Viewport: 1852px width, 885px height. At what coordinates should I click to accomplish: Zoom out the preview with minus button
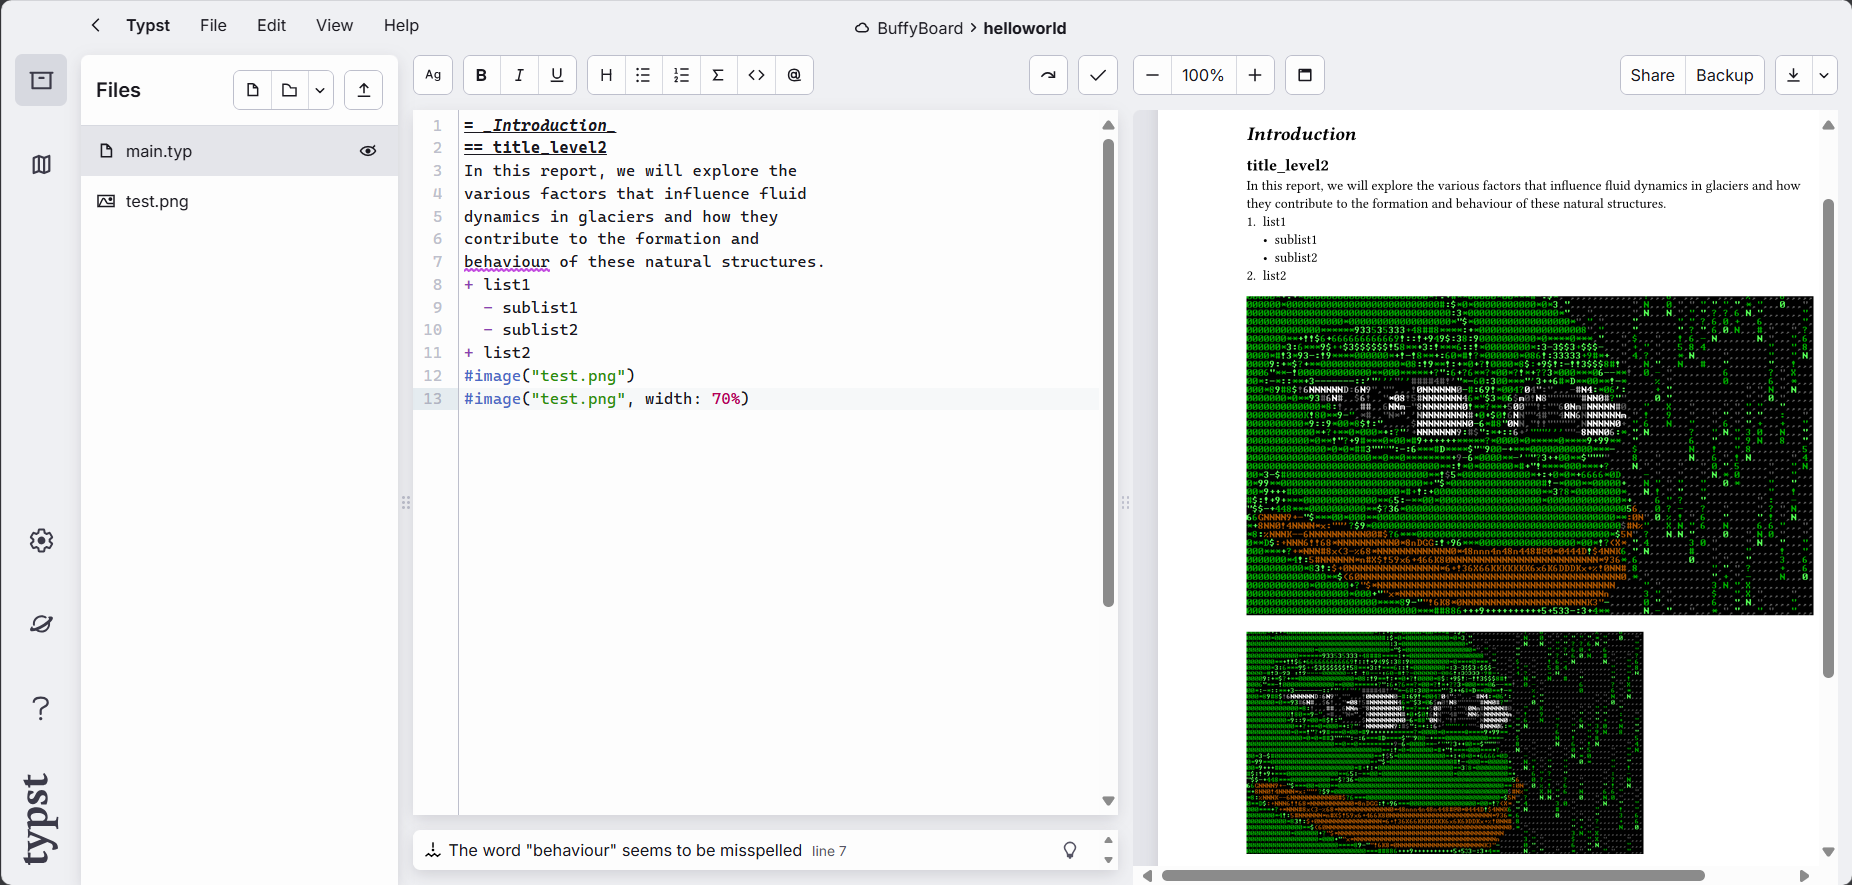coord(1152,75)
